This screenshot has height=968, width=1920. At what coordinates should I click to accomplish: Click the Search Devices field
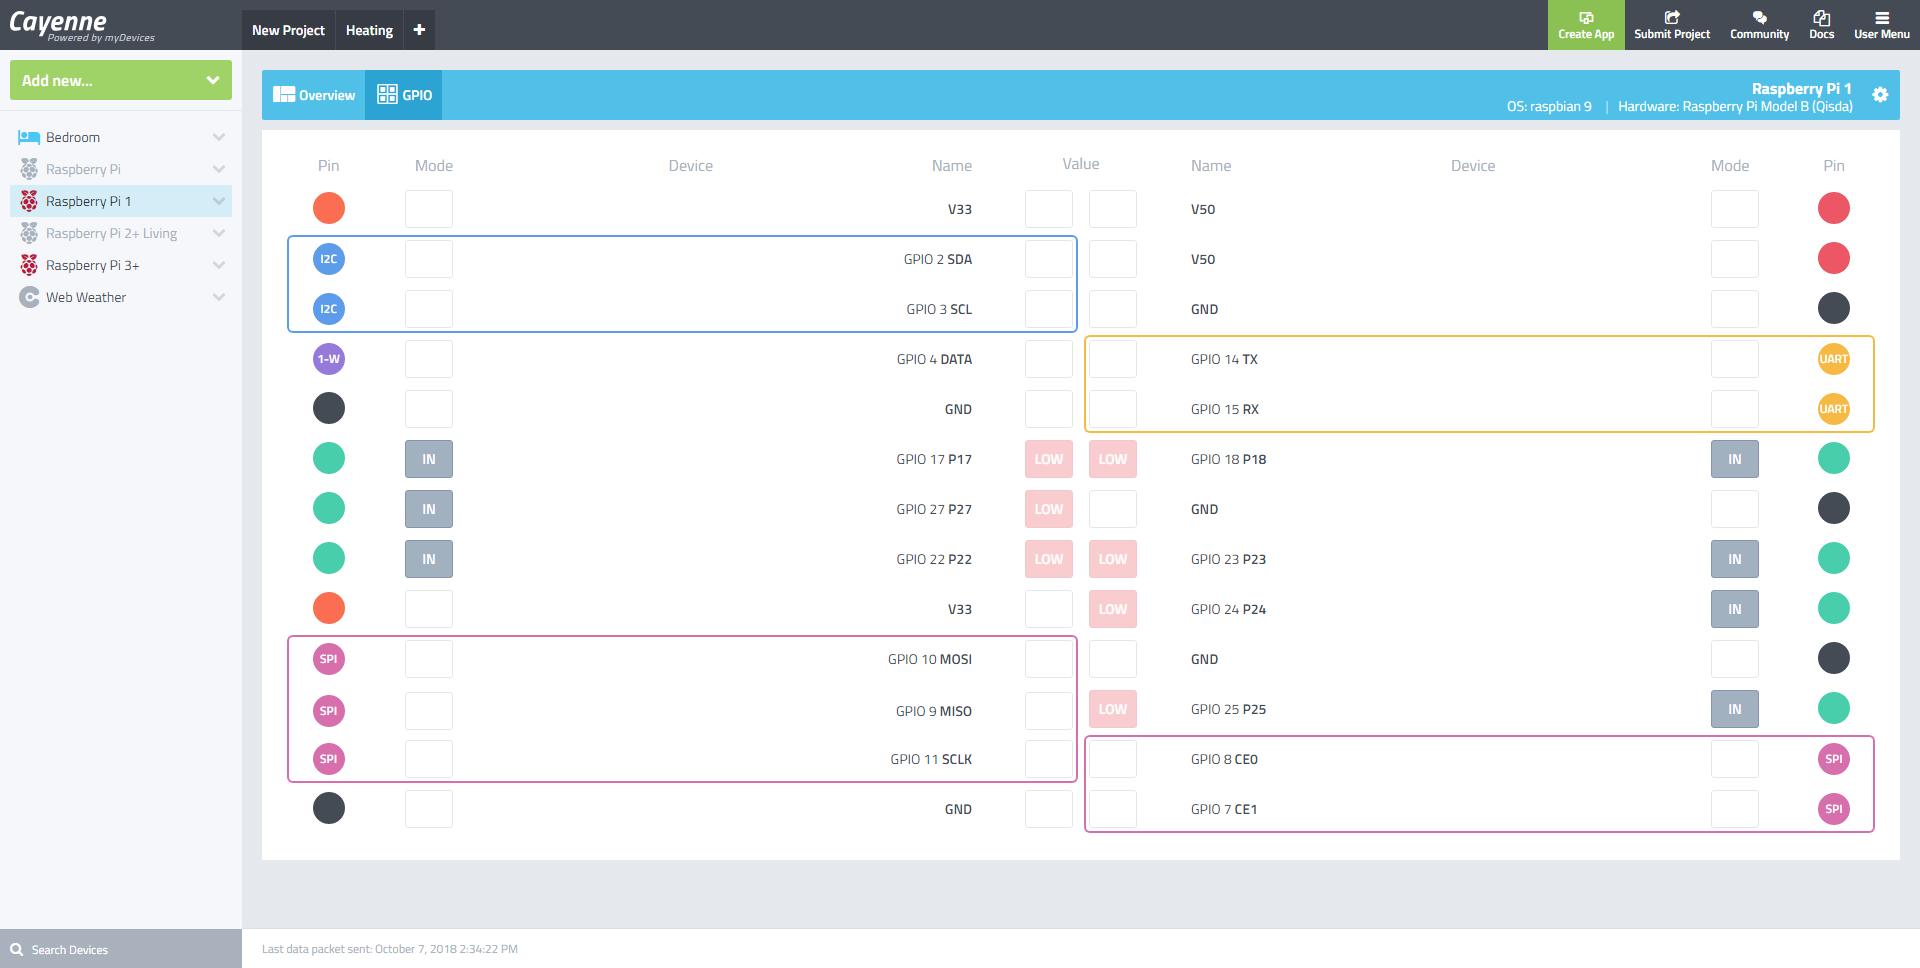pyautogui.click(x=121, y=949)
